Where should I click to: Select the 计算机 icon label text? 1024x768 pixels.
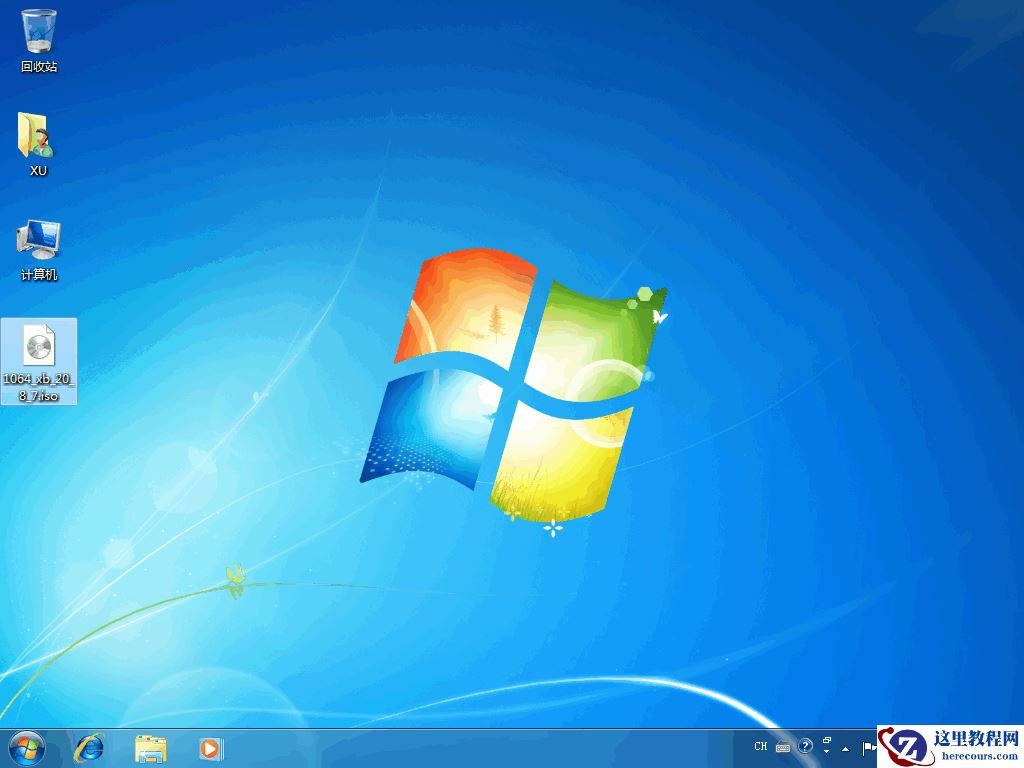(x=39, y=272)
